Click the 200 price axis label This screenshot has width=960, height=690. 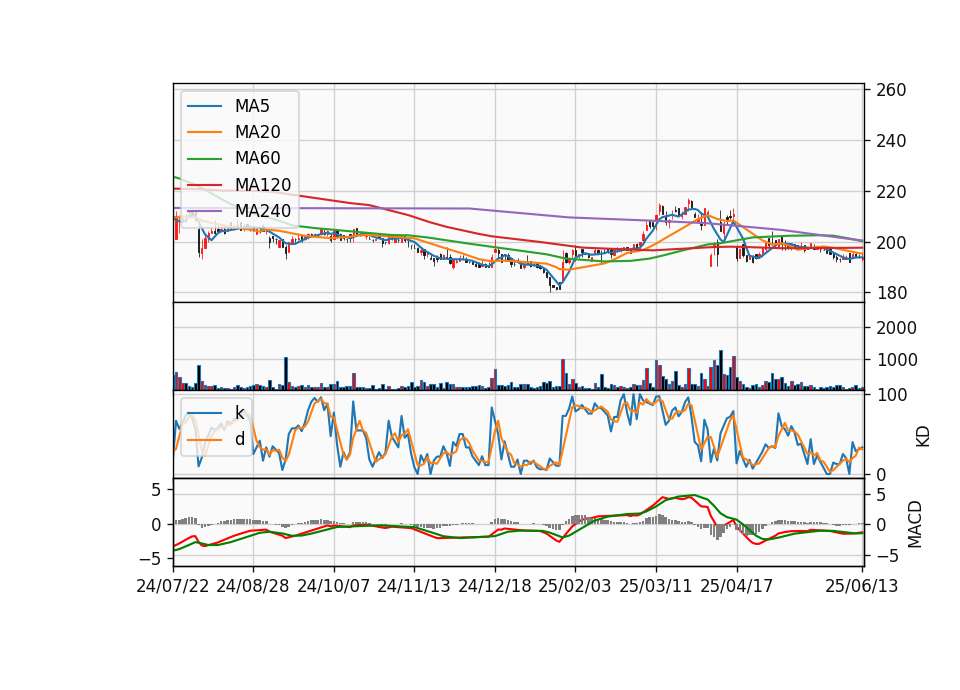point(891,242)
